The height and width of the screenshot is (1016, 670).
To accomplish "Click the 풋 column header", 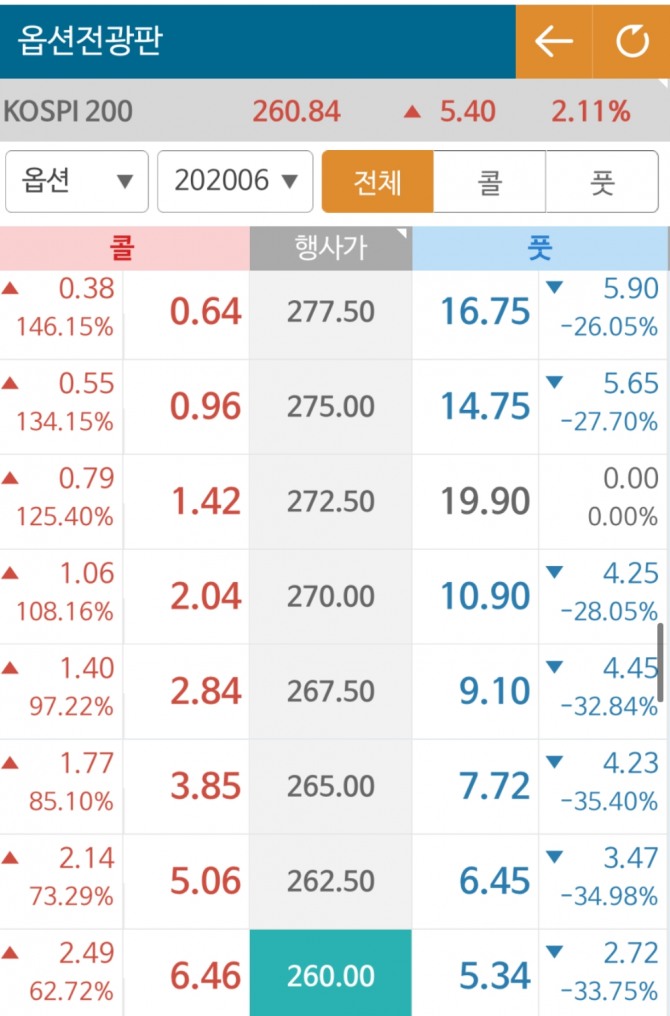I will pos(540,249).
